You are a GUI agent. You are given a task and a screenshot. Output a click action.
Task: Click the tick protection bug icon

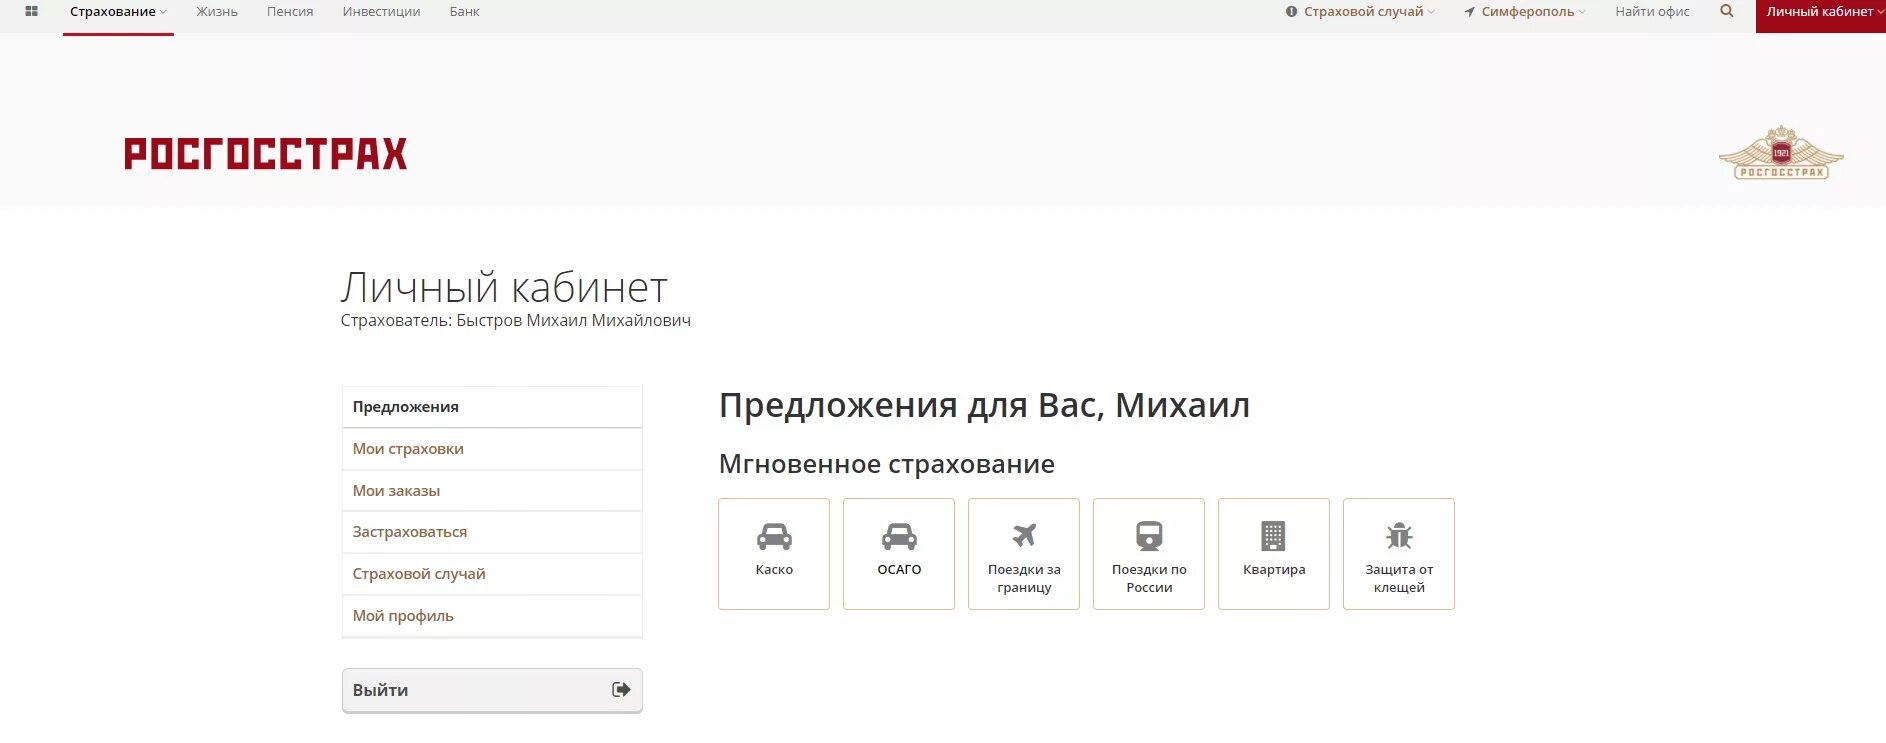click(1399, 535)
